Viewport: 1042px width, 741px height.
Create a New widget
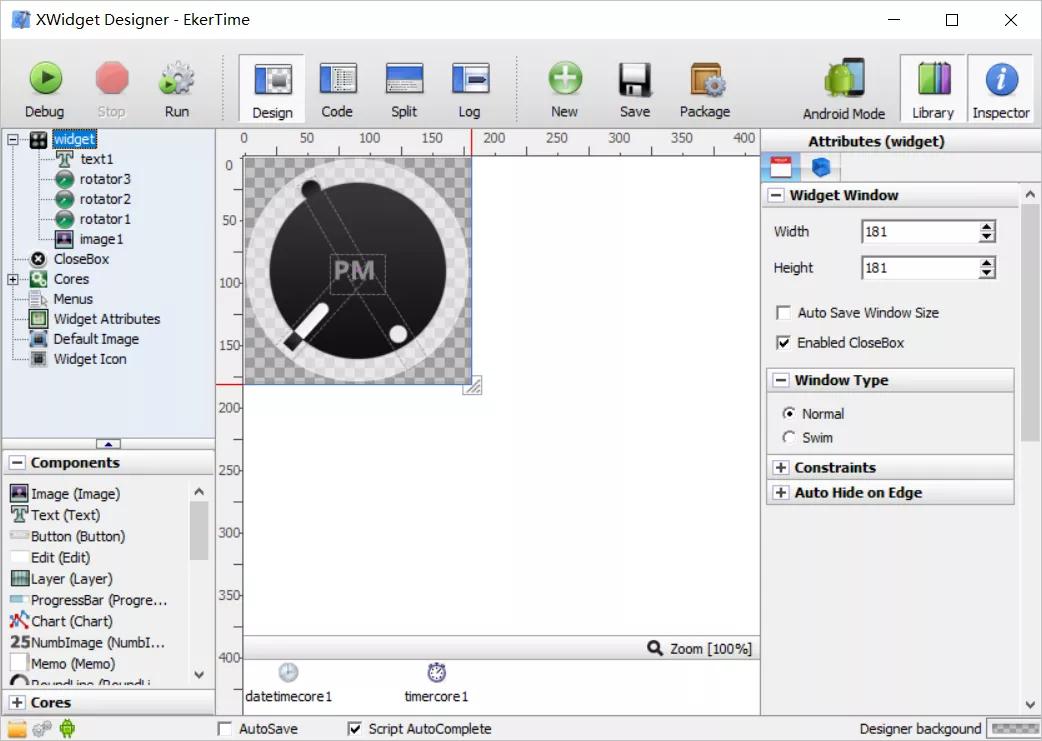coord(564,80)
